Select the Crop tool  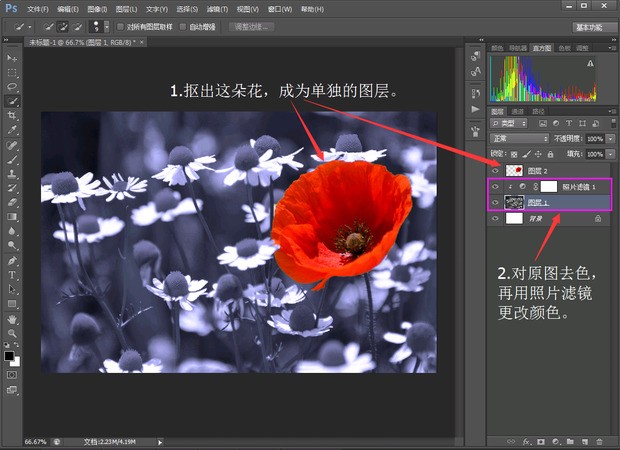pos(12,115)
